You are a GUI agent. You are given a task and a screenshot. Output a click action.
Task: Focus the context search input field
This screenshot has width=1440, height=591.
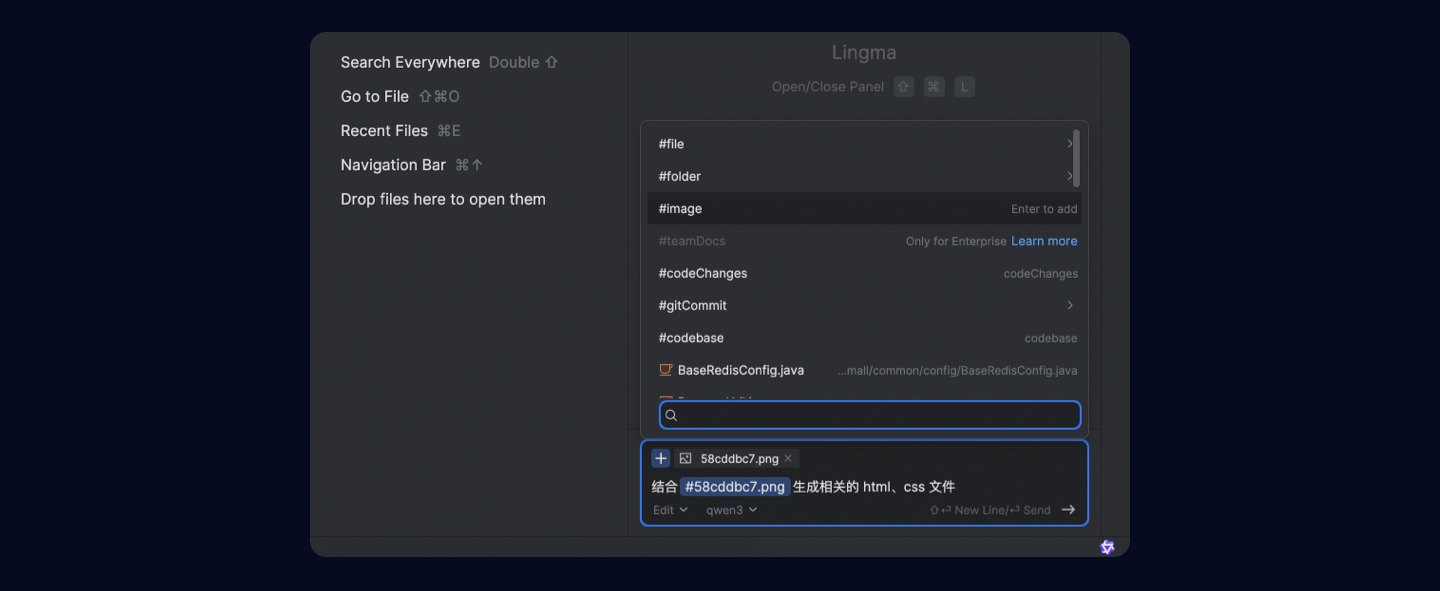pyautogui.click(x=876, y=415)
